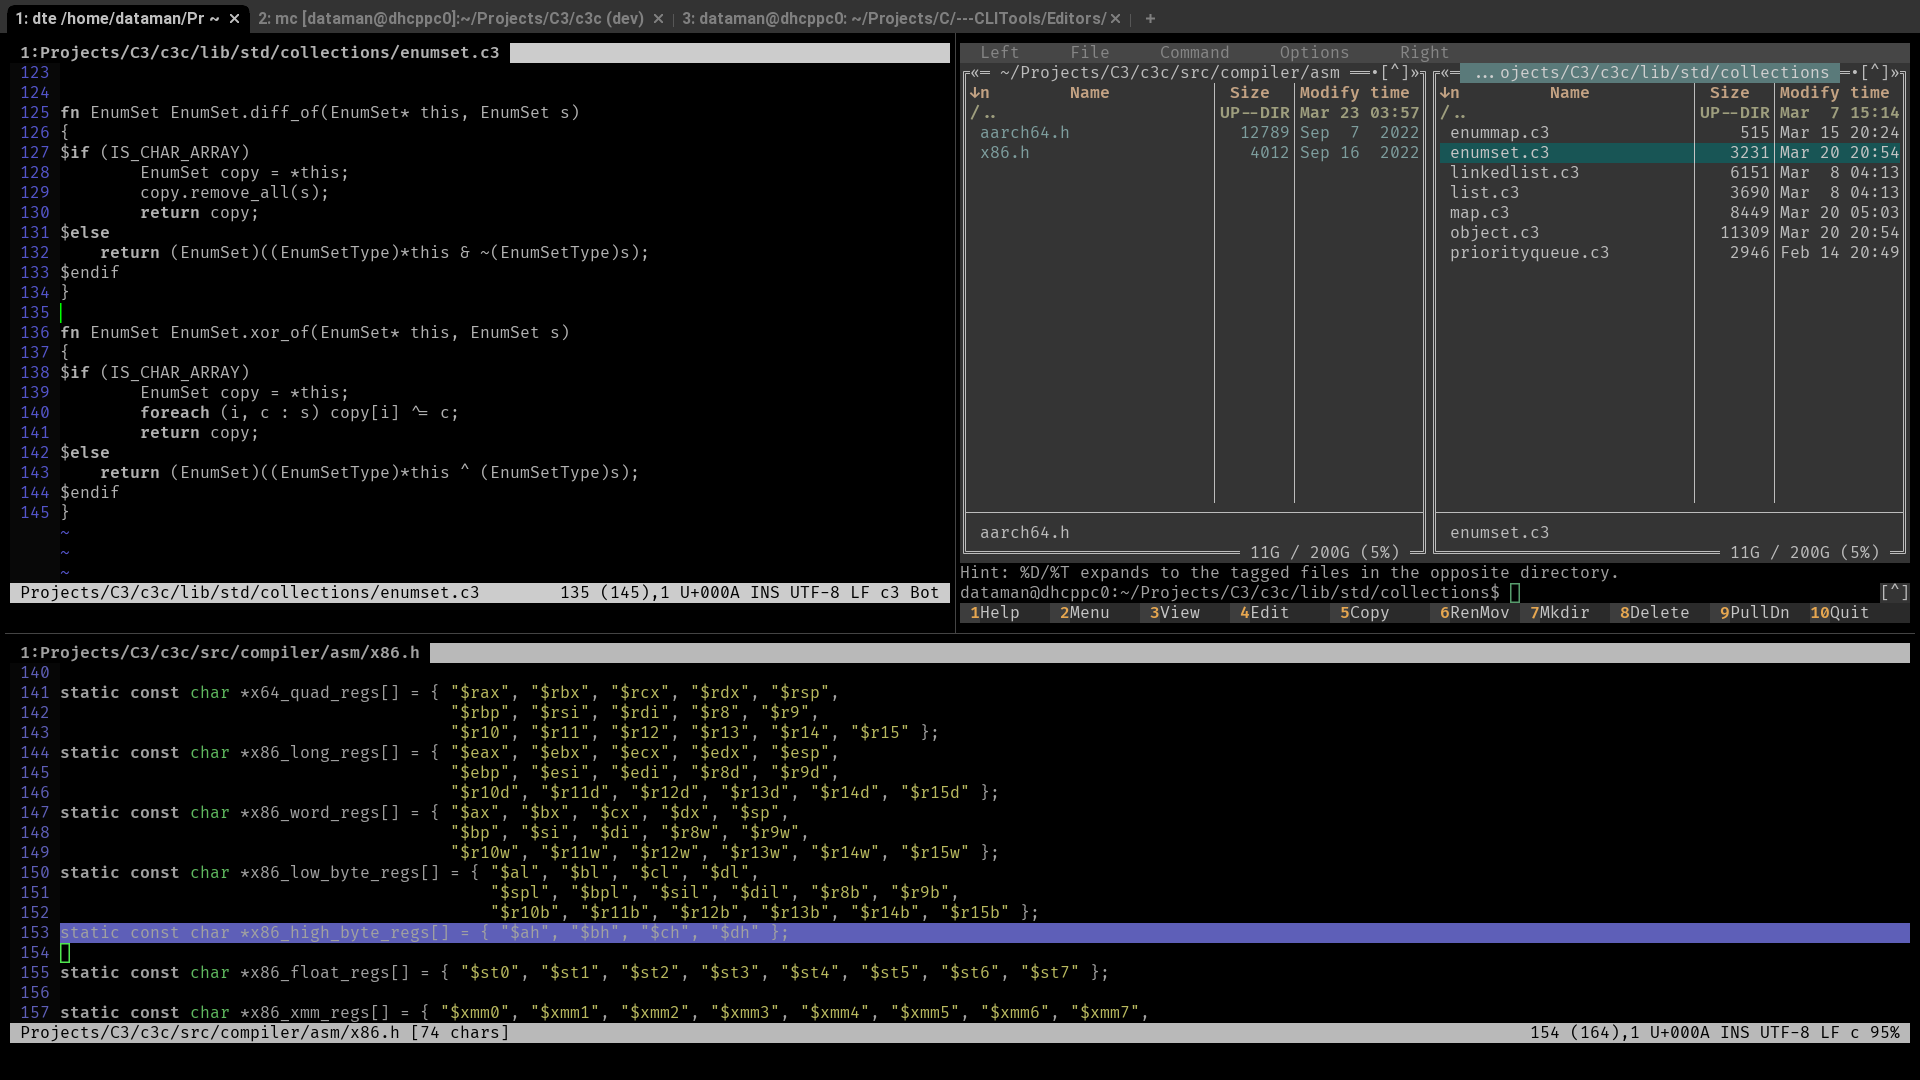Open right panel directory history list

click(x=1874, y=72)
